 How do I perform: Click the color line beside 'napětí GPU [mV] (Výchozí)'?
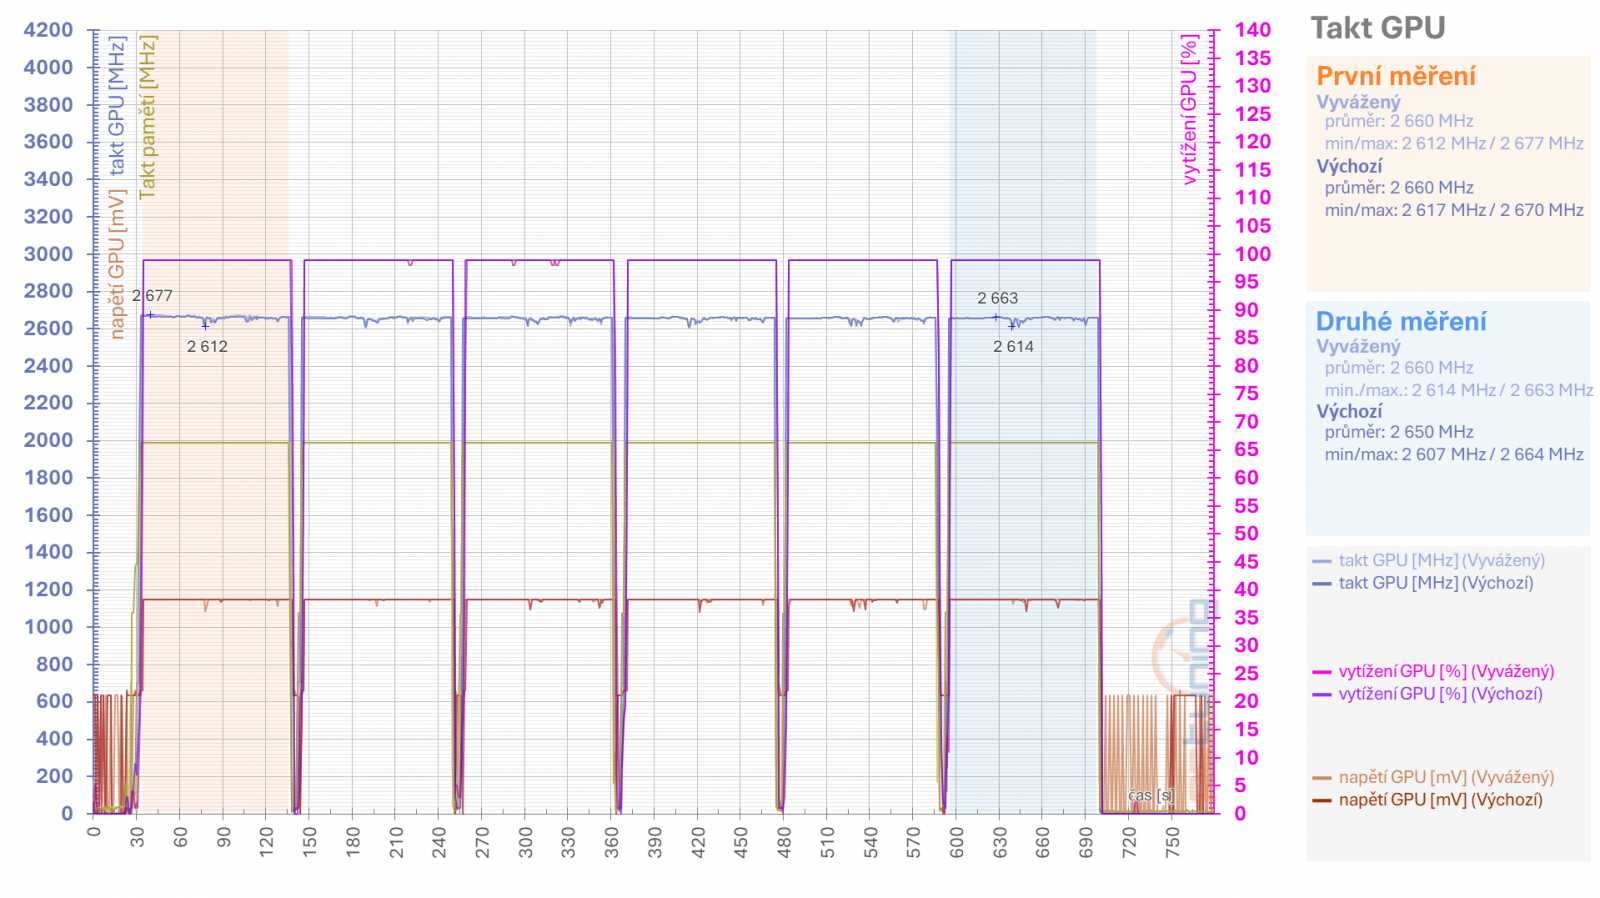(x=1322, y=800)
